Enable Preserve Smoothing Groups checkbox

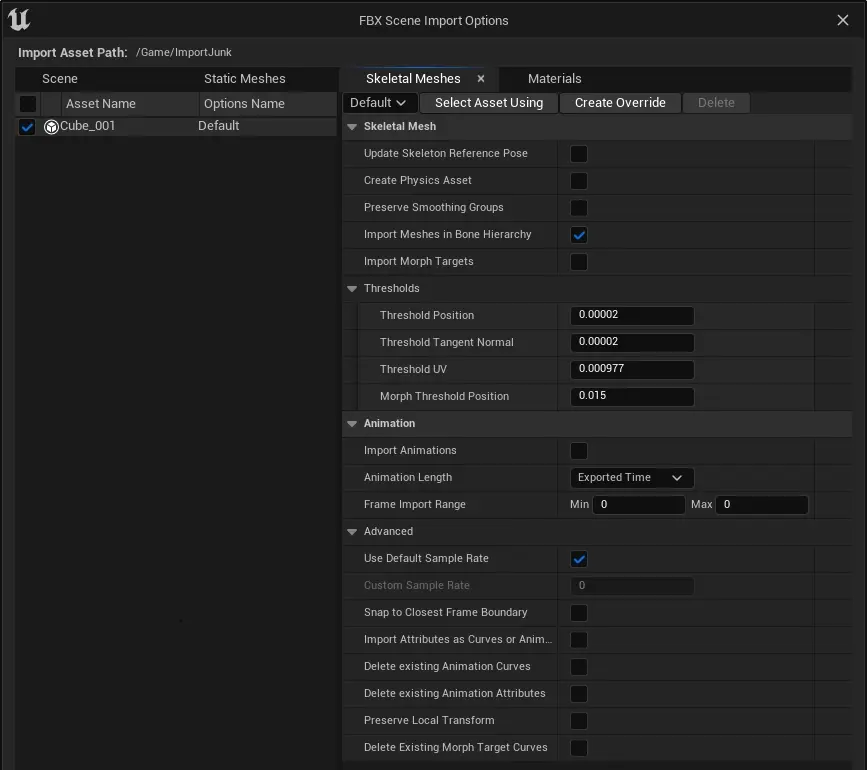click(x=578, y=208)
